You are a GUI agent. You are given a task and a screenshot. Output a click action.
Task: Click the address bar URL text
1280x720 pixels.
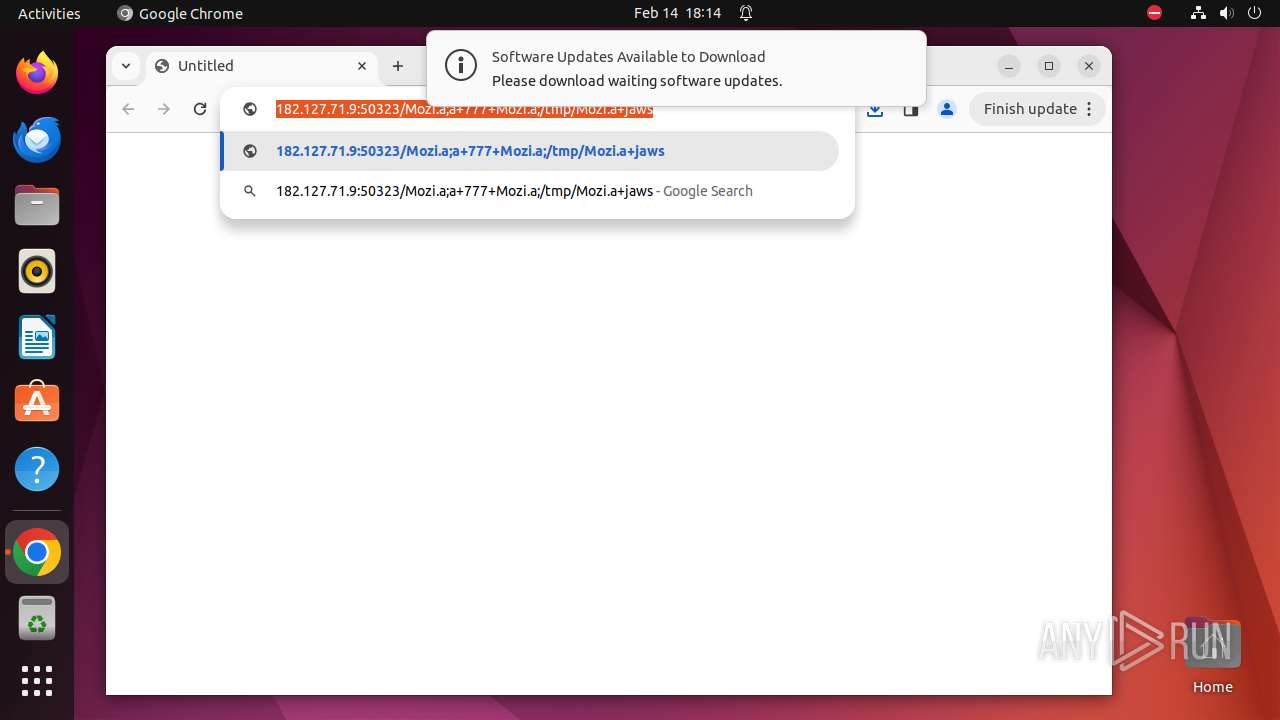(464, 109)
